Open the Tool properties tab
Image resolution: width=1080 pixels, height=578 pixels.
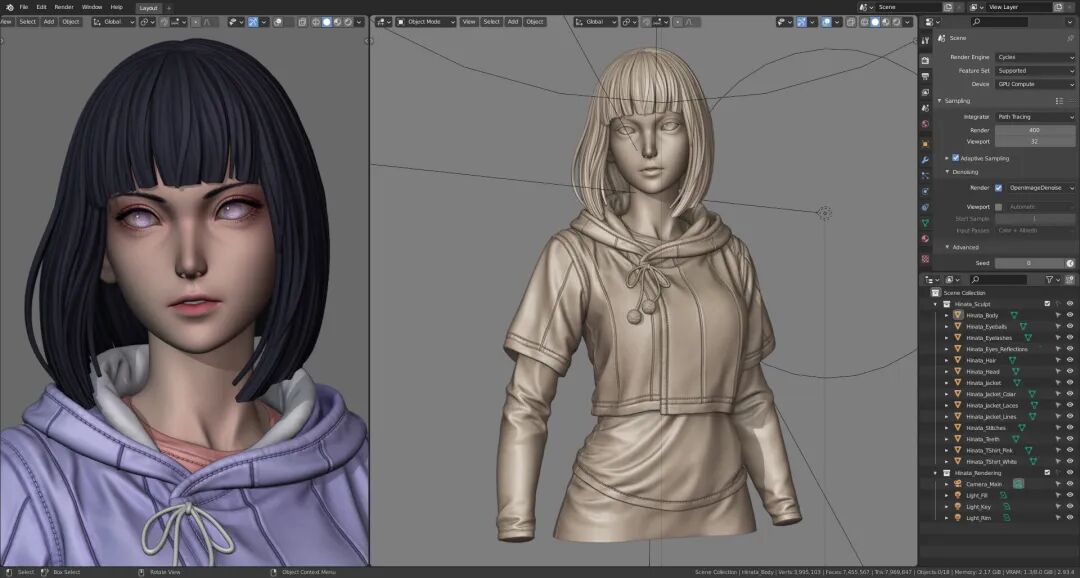coord(925,43)
